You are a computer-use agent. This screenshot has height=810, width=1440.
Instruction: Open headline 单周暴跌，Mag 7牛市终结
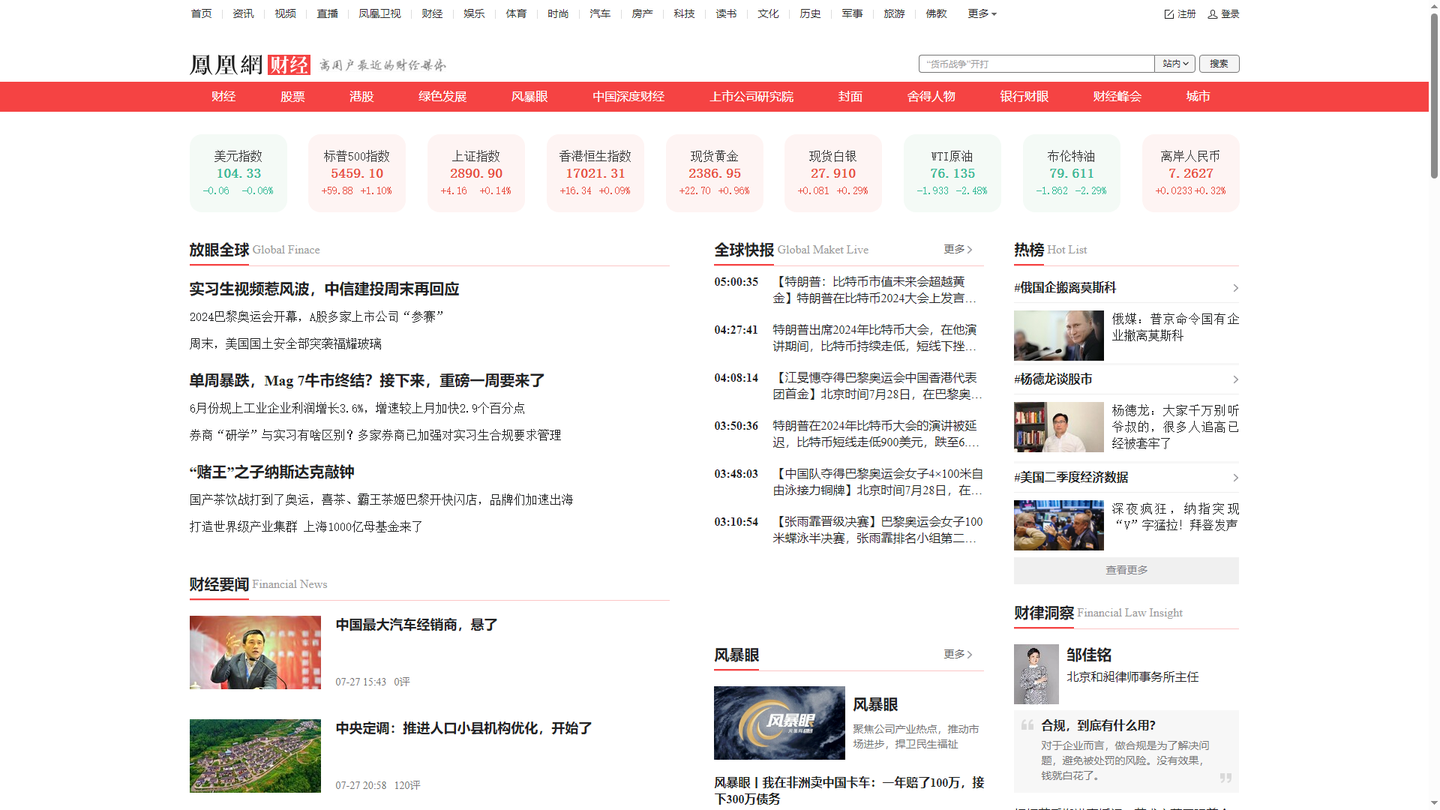point(367,381)
